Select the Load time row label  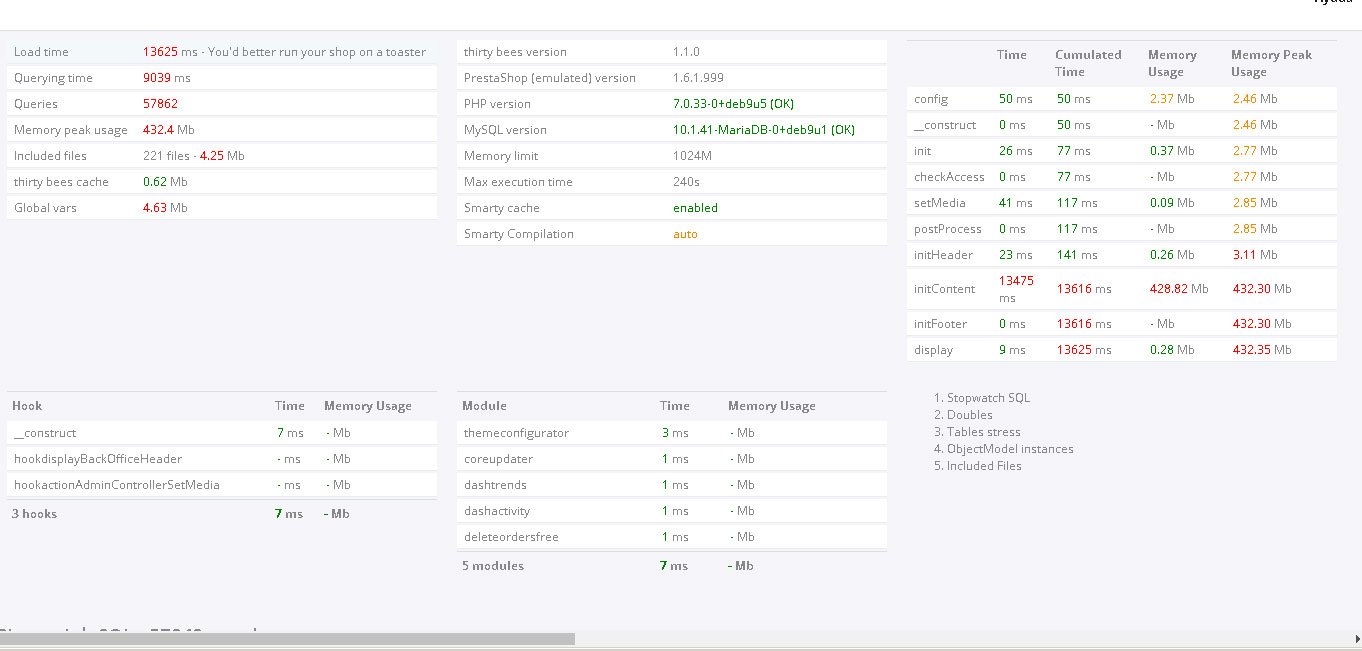click(41, 52)
